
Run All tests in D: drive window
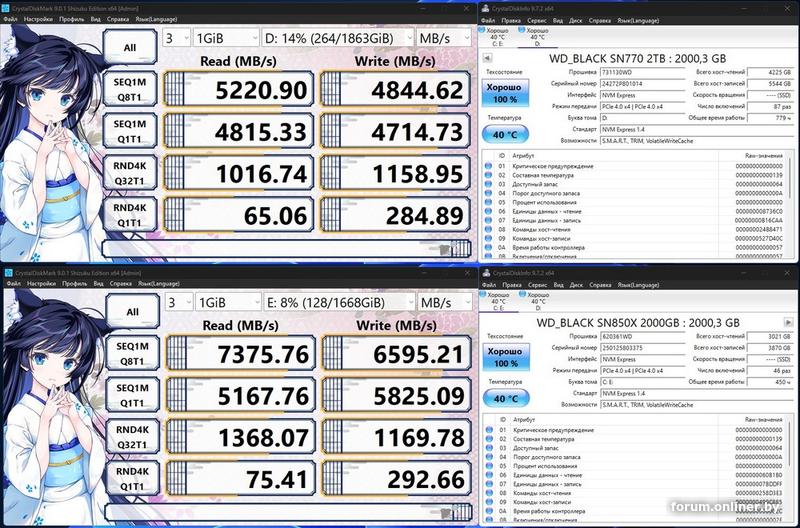coord(130,47)
